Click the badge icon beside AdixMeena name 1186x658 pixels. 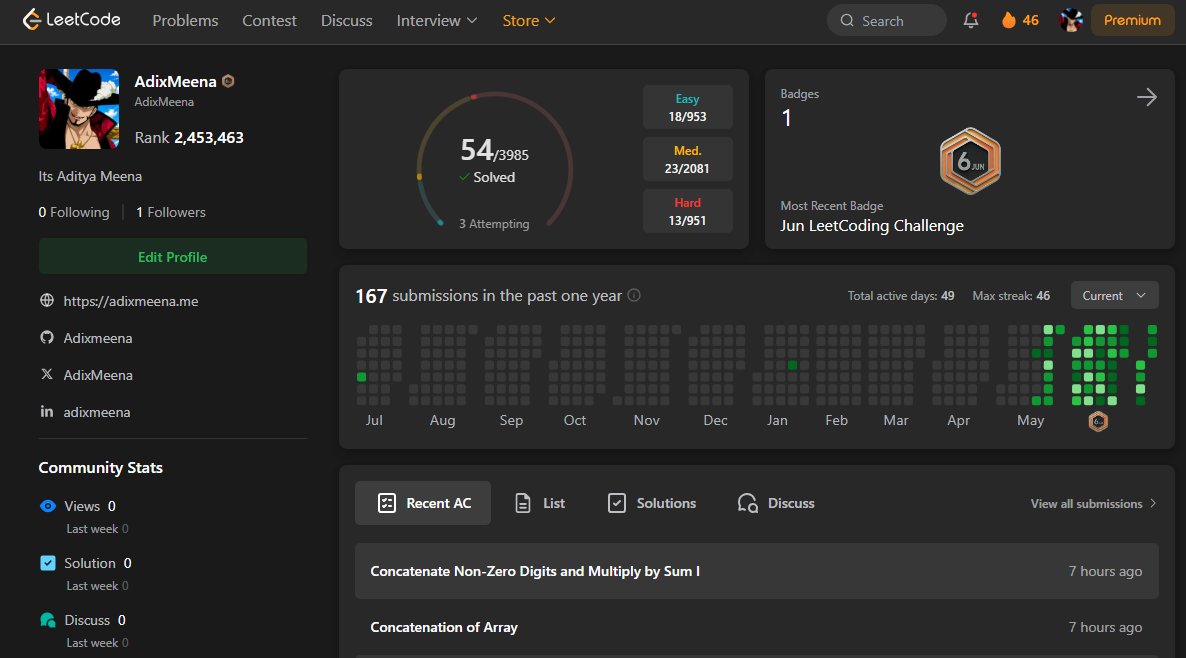(228, 81)
